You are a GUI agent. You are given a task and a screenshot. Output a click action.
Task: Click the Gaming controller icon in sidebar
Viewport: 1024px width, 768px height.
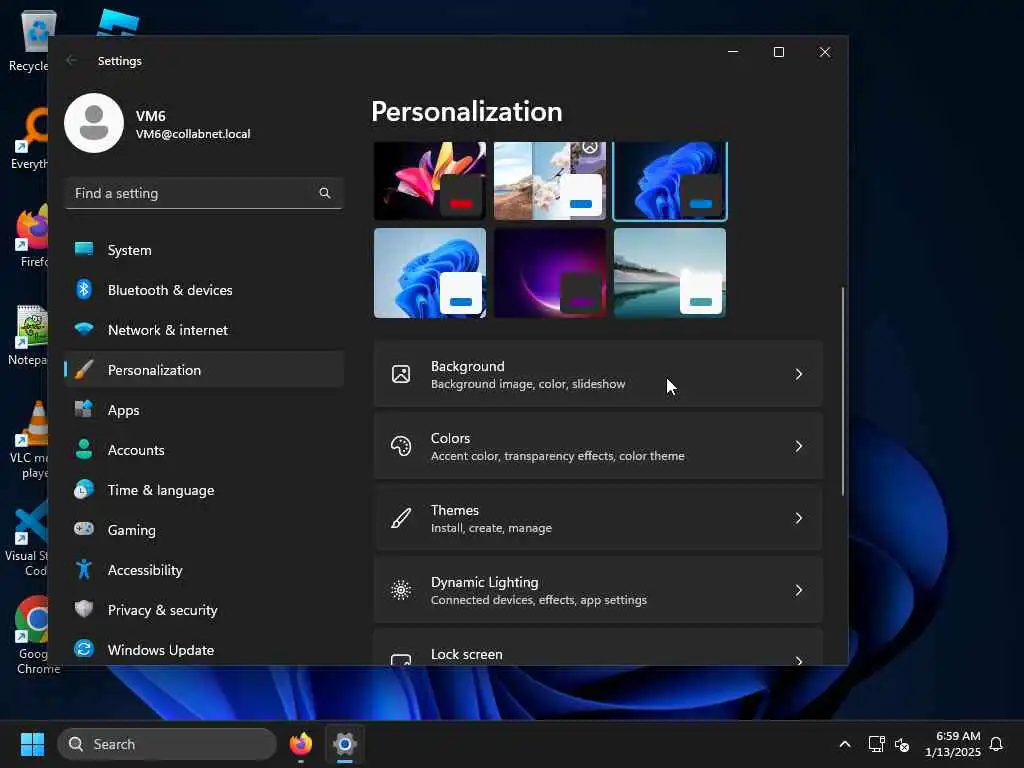click(x=84, y=528)
